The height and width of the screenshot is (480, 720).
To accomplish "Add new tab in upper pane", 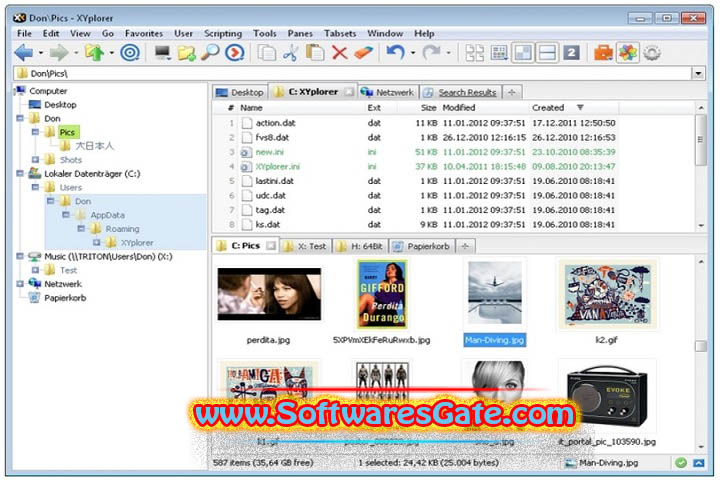I will (x=512, y=92).
